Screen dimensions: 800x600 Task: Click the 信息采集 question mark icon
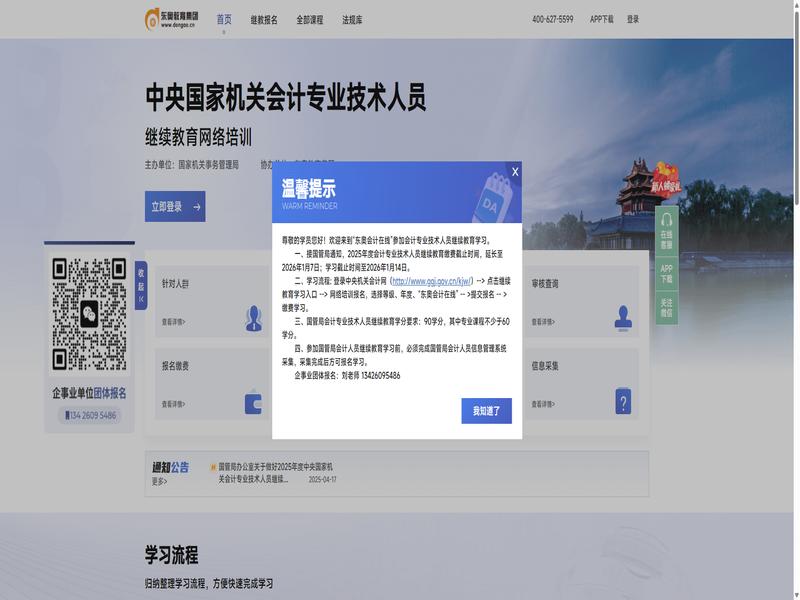623,401
